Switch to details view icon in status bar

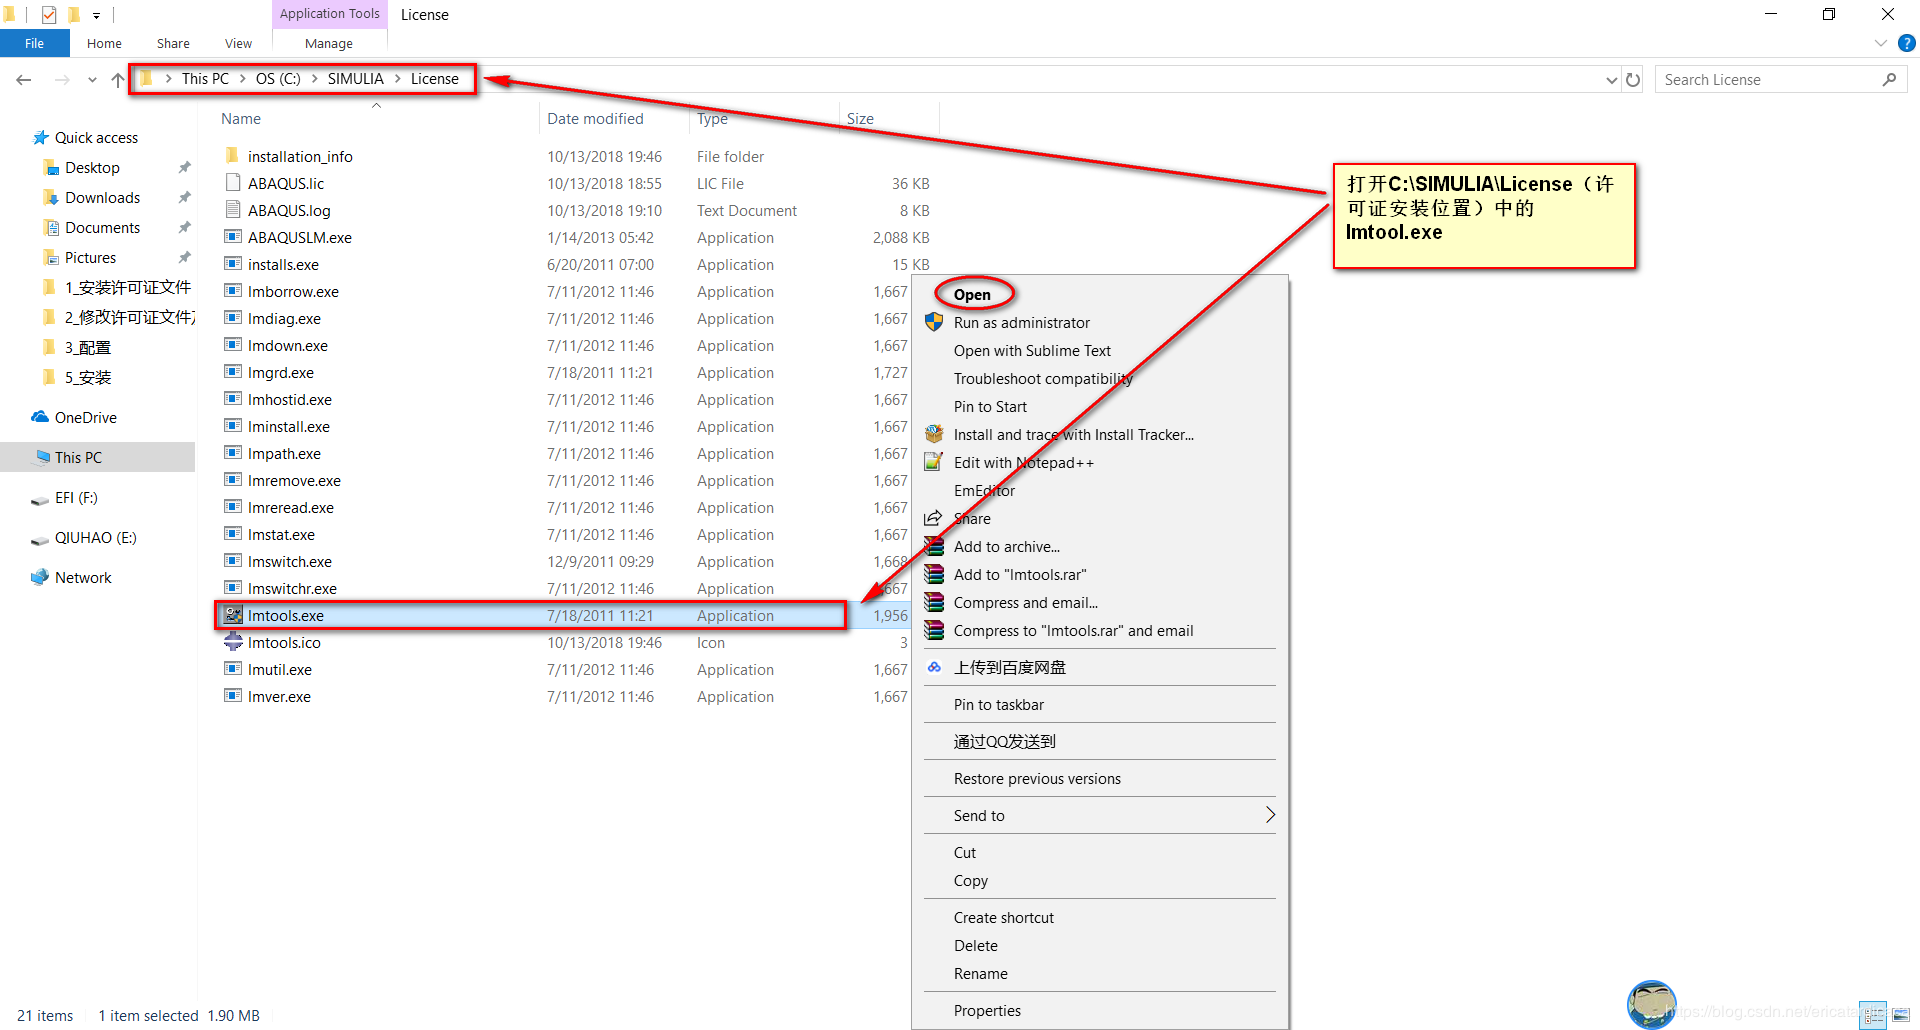click(1873, 1015)
